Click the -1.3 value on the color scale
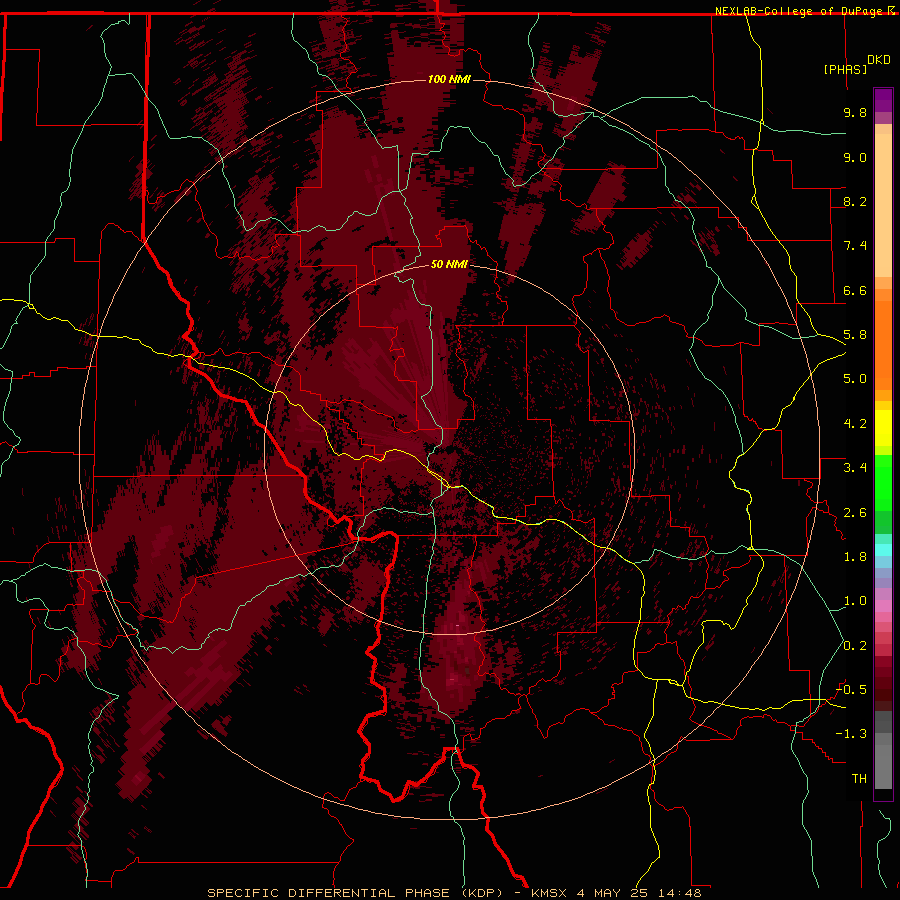900x900 pixels. tap(851, 734)
